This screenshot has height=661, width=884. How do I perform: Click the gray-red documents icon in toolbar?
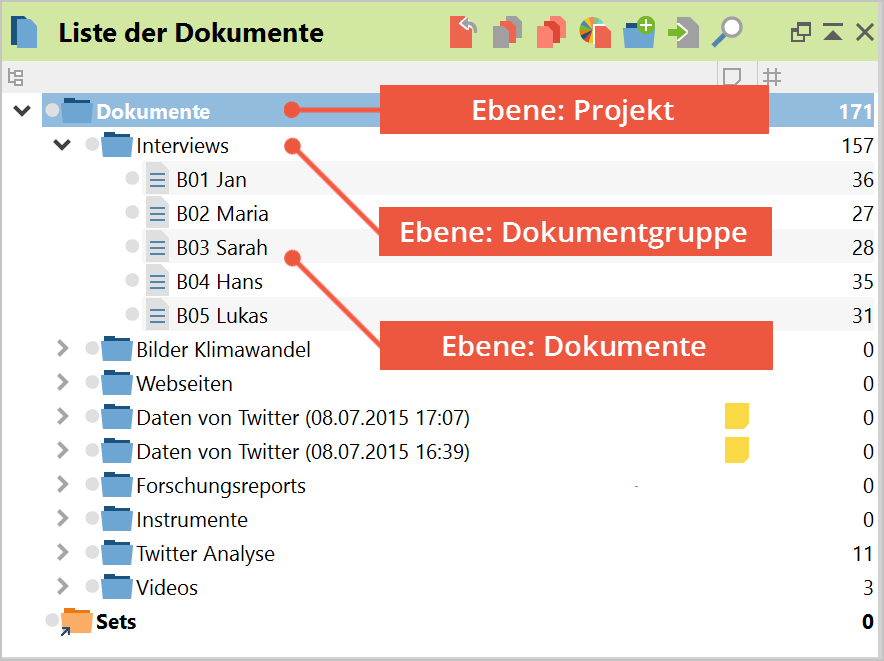pyautogui.click(x=507, y=32)
